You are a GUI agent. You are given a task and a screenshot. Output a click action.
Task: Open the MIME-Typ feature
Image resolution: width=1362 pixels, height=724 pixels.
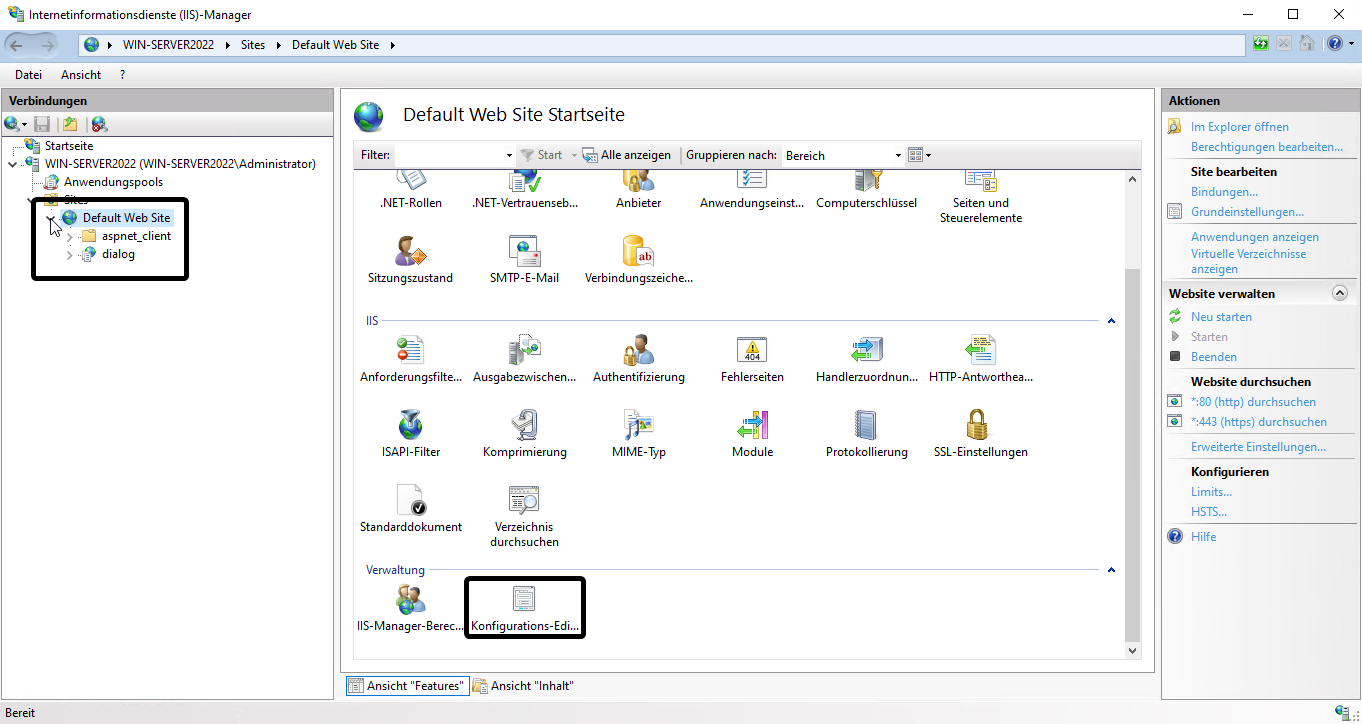point(638,434)
